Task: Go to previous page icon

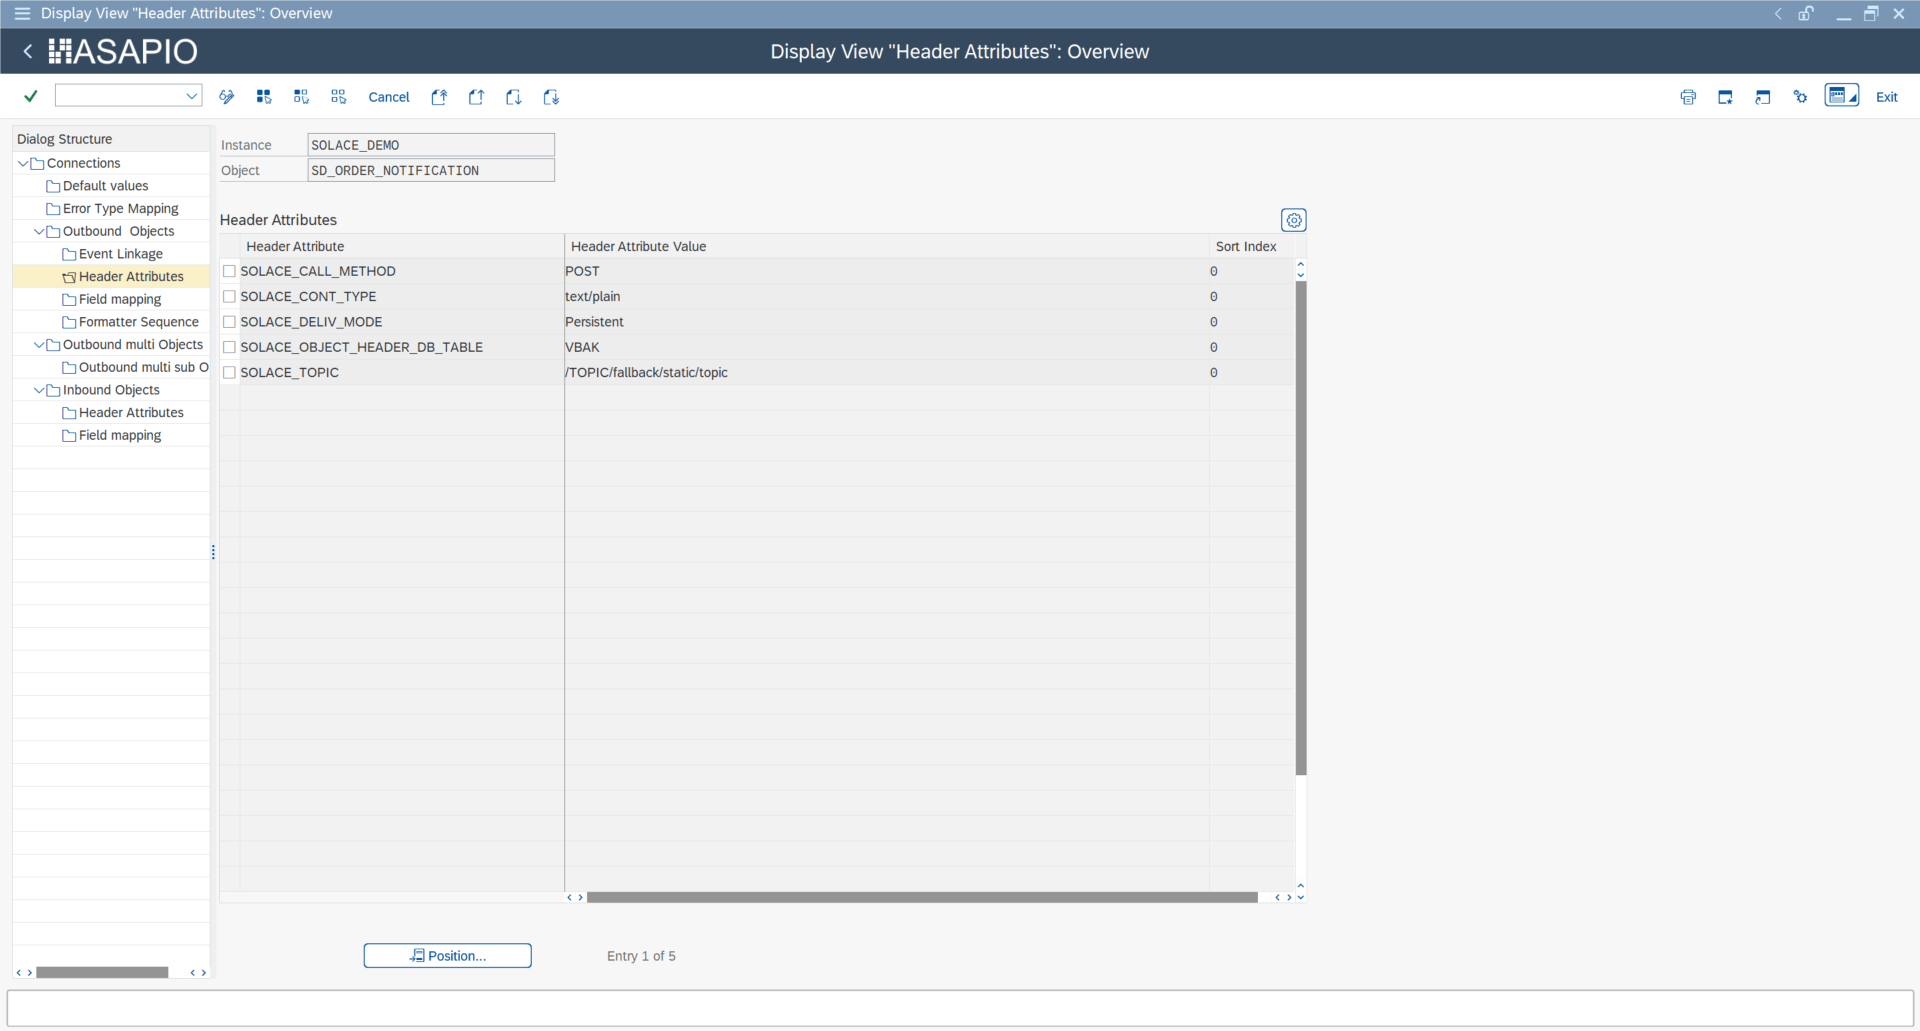Action: click(x=476, y=97)
